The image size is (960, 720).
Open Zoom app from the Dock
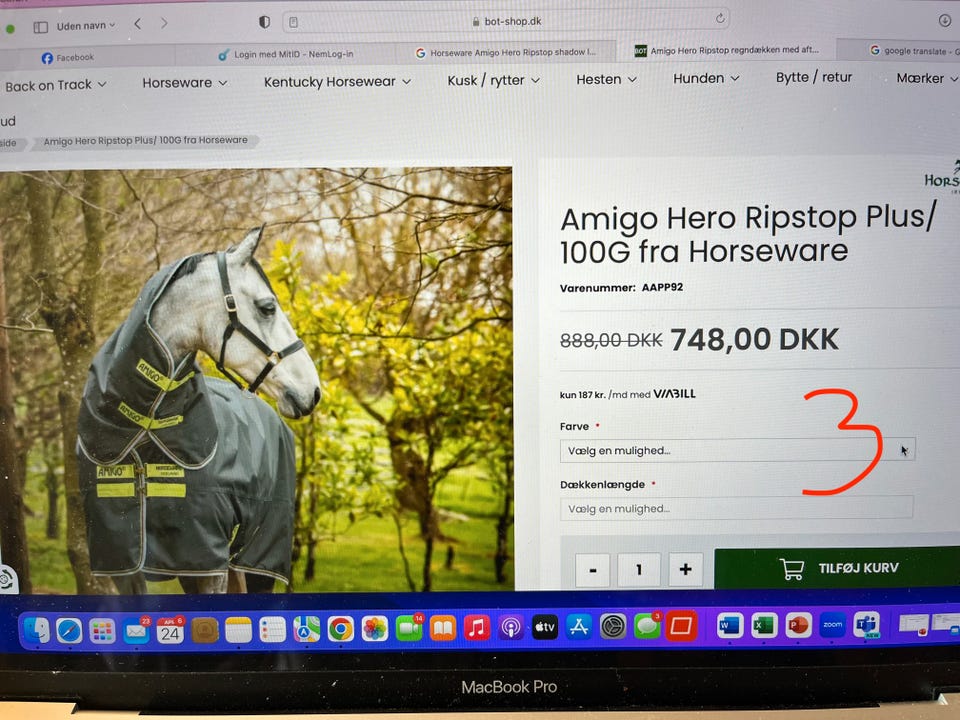[x=833, y=624]
